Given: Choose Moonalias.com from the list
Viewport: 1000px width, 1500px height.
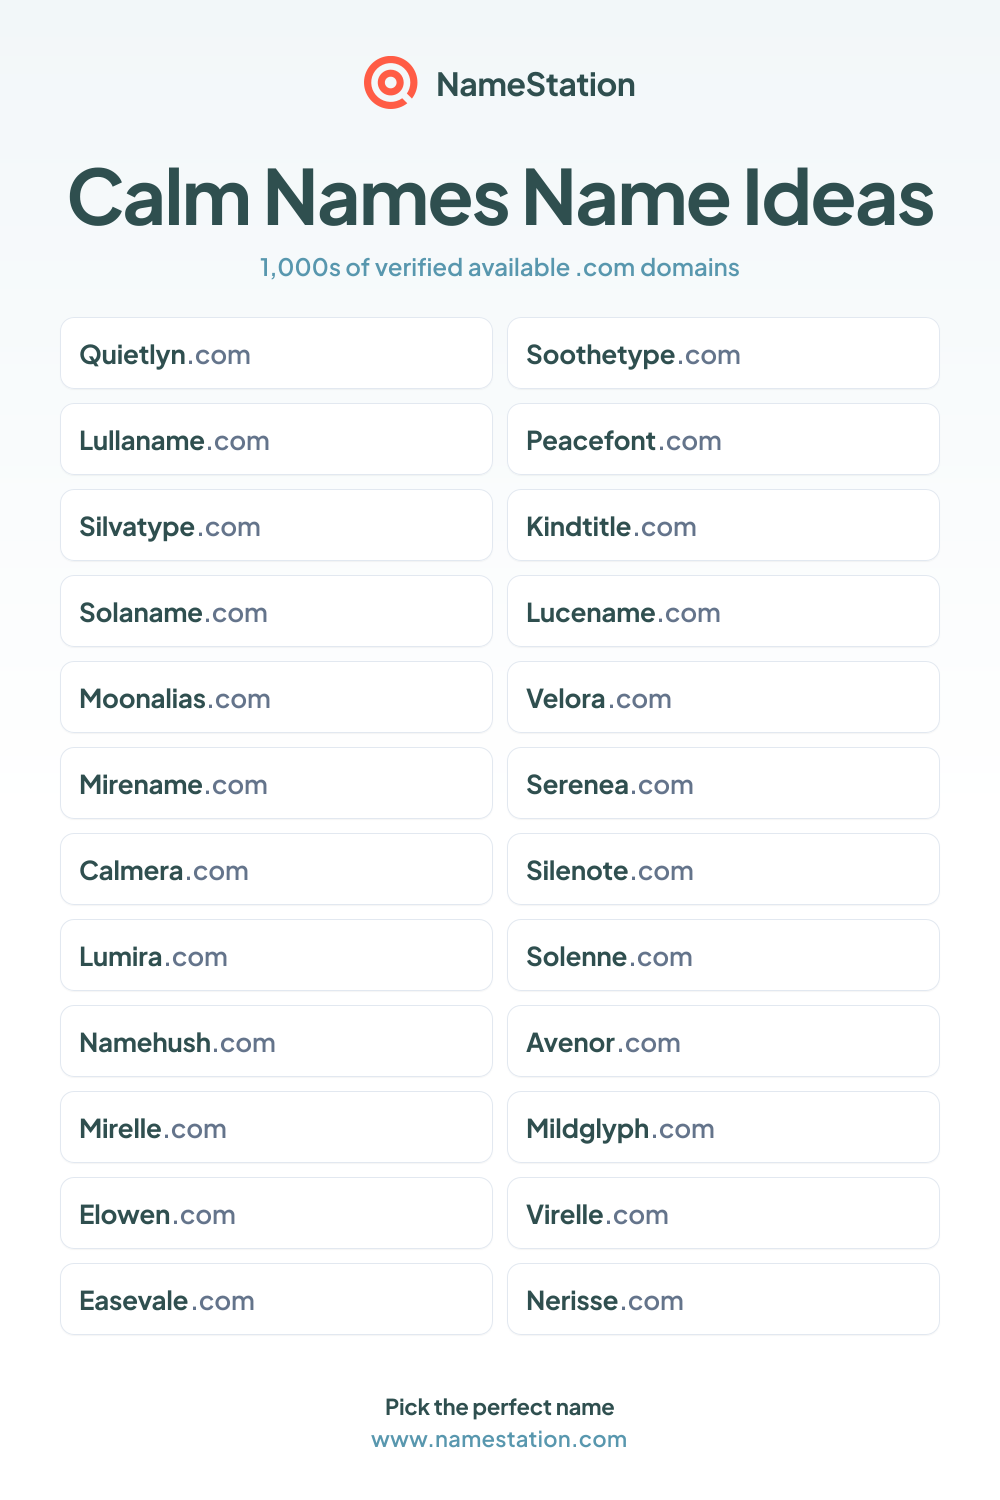Looking at the screenshot, I should pyautogui.click(x=276, y=697).
